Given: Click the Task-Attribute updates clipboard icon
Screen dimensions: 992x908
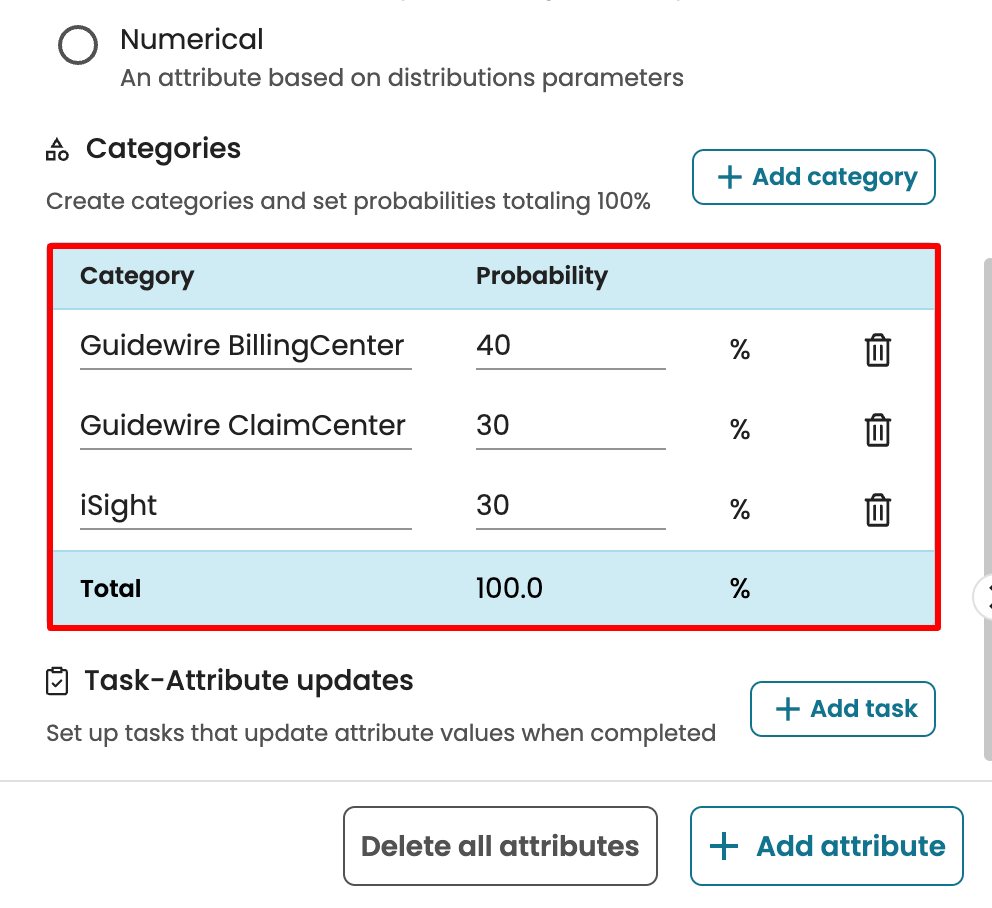Looking at the screenshot, I should (x=58, y=682).
